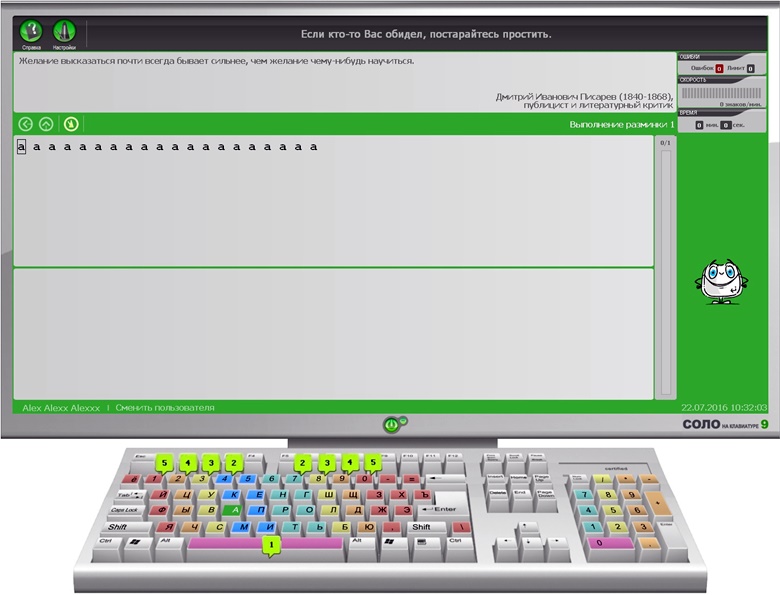Screen dimensions: 780x595
Task: Click the vertical scrollbar beside typing area
Action: click(x=666, y=270)
